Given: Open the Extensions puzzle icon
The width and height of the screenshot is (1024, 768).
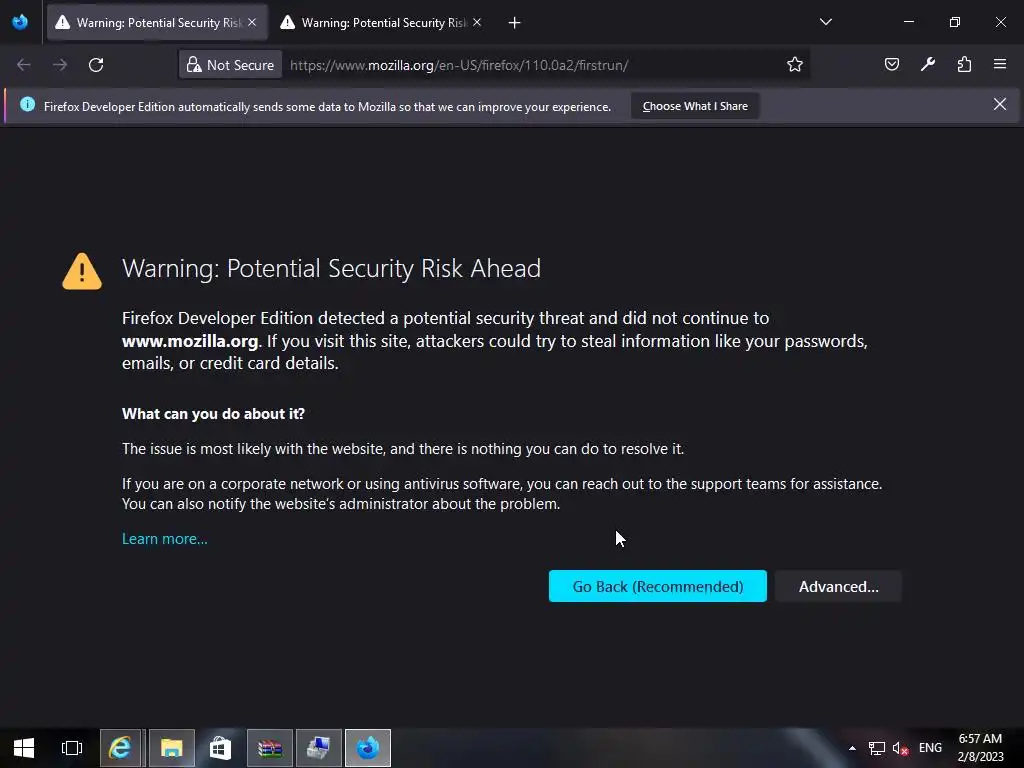Looking at the screenshot, I should coord(964,65).
